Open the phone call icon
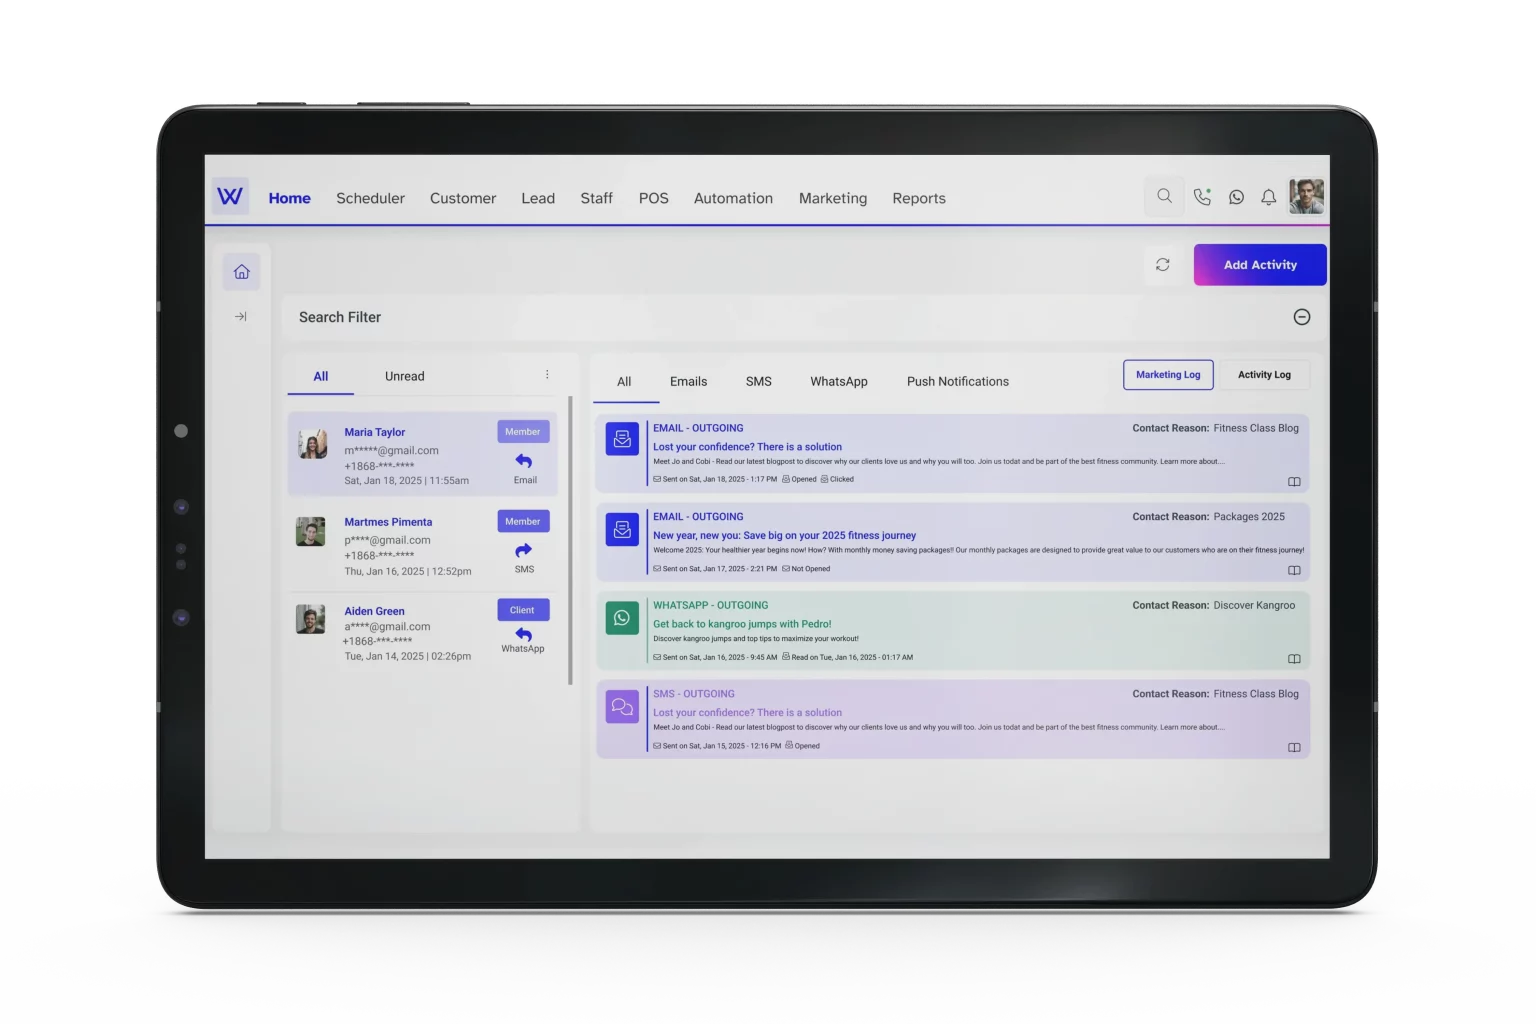The image size is (1536, 1024). coord(1202,197)
